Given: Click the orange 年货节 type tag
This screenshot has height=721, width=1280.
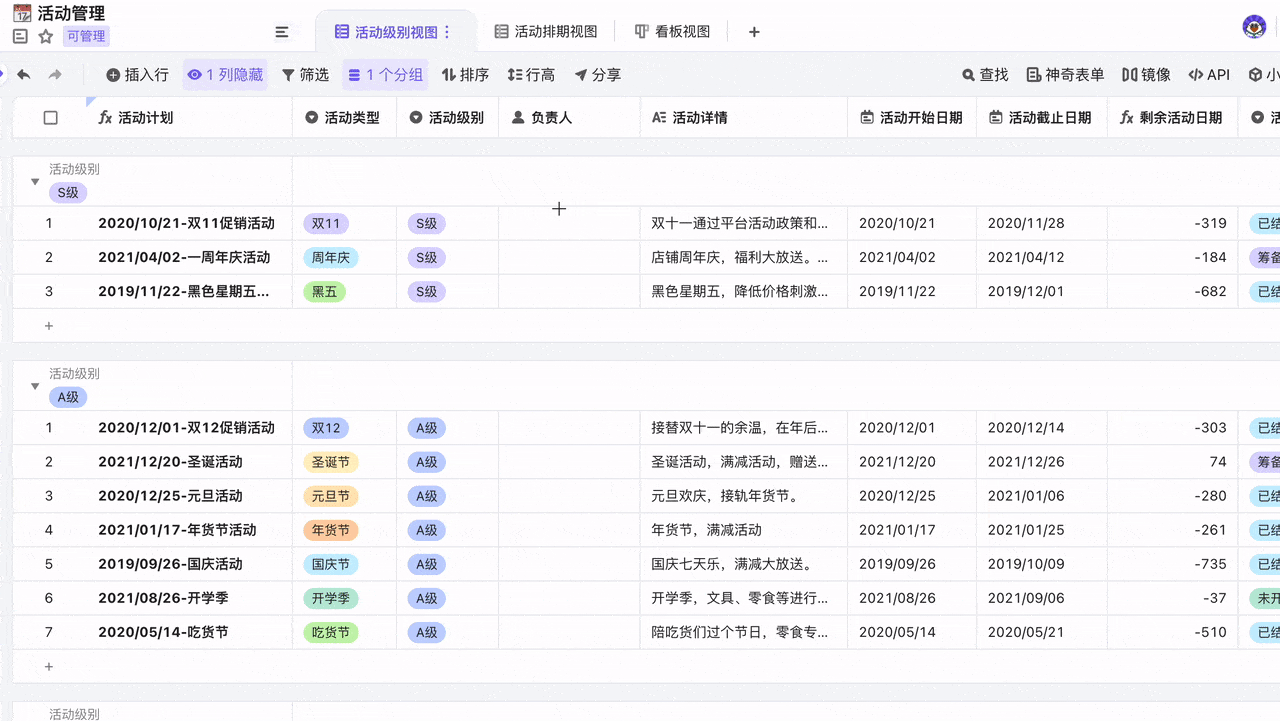Looking at the screenshot, I should click(x=331, y=530).
